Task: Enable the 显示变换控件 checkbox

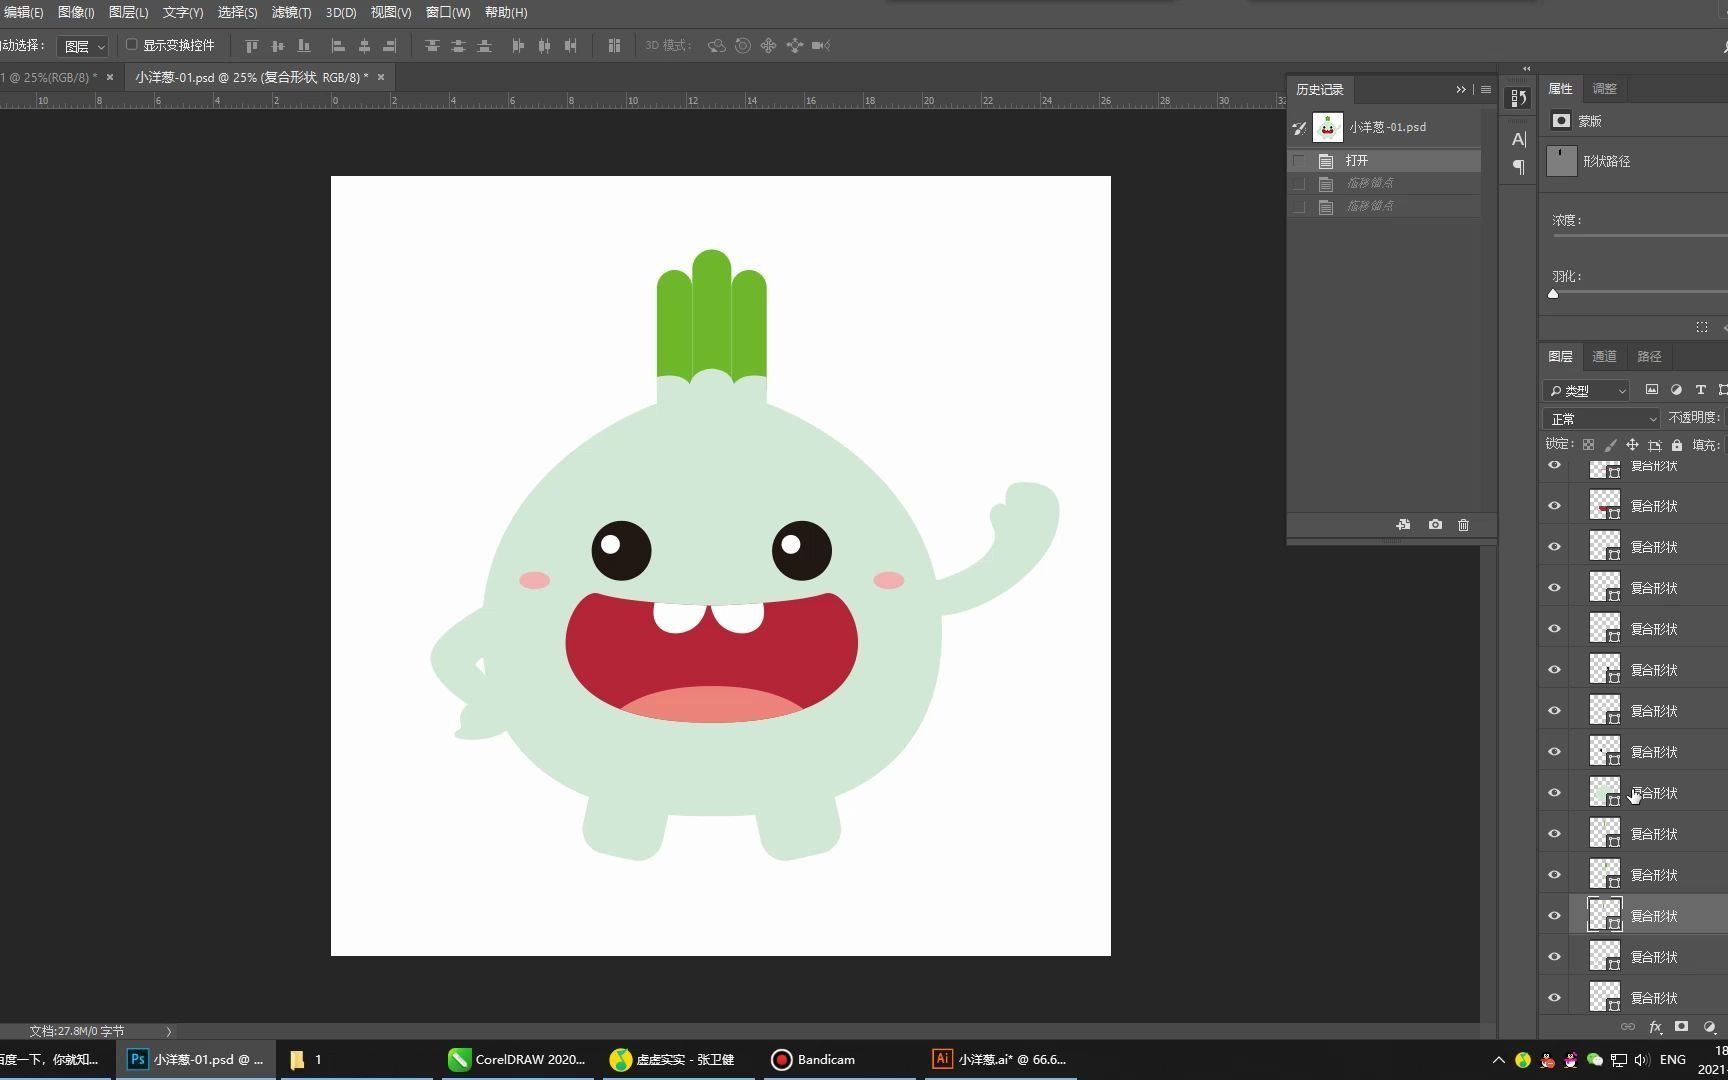Action: (x=131, y=45)
